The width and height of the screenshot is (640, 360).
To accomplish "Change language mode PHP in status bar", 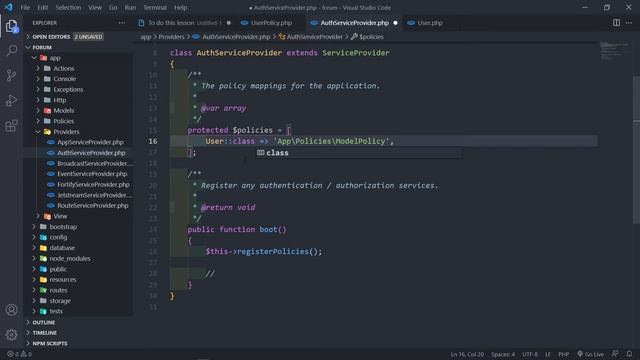I will [563, 354].
